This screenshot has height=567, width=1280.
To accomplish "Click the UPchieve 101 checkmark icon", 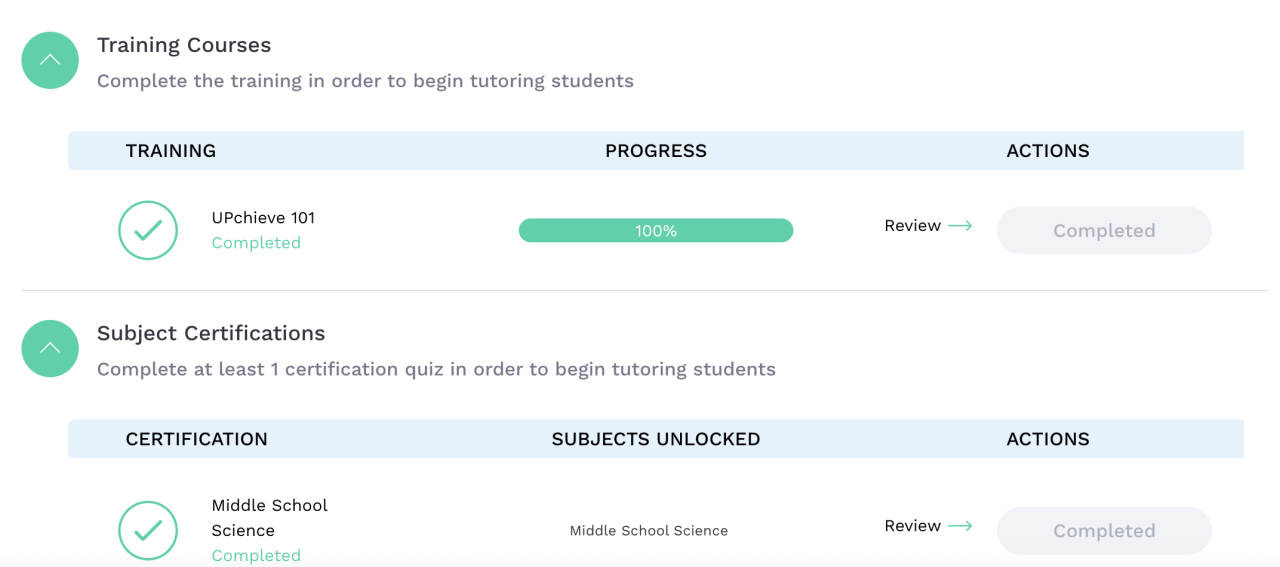I will click(148, 231).
